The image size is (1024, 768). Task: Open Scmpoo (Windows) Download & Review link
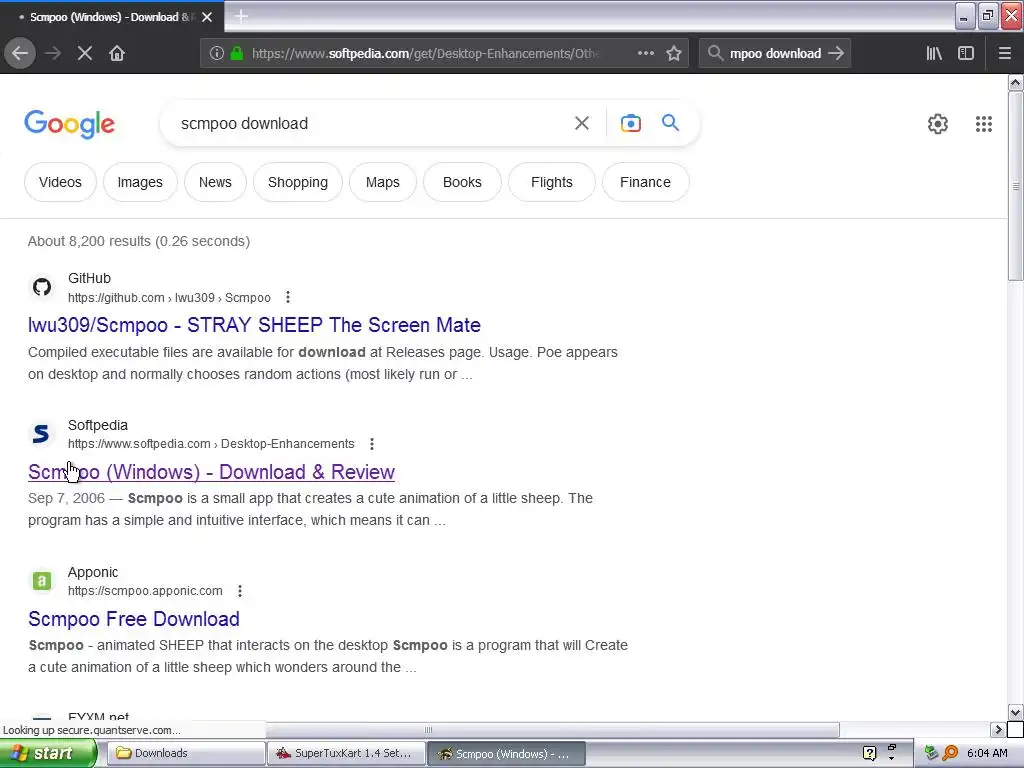[x=212, y=472]
